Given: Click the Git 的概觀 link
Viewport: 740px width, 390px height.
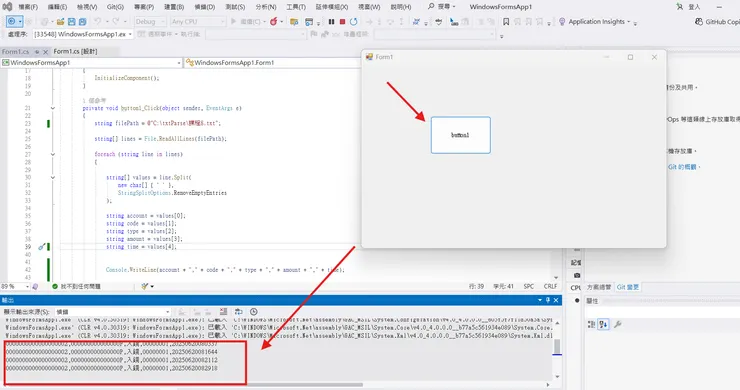Looking at the screenshot, I should 683,167.
